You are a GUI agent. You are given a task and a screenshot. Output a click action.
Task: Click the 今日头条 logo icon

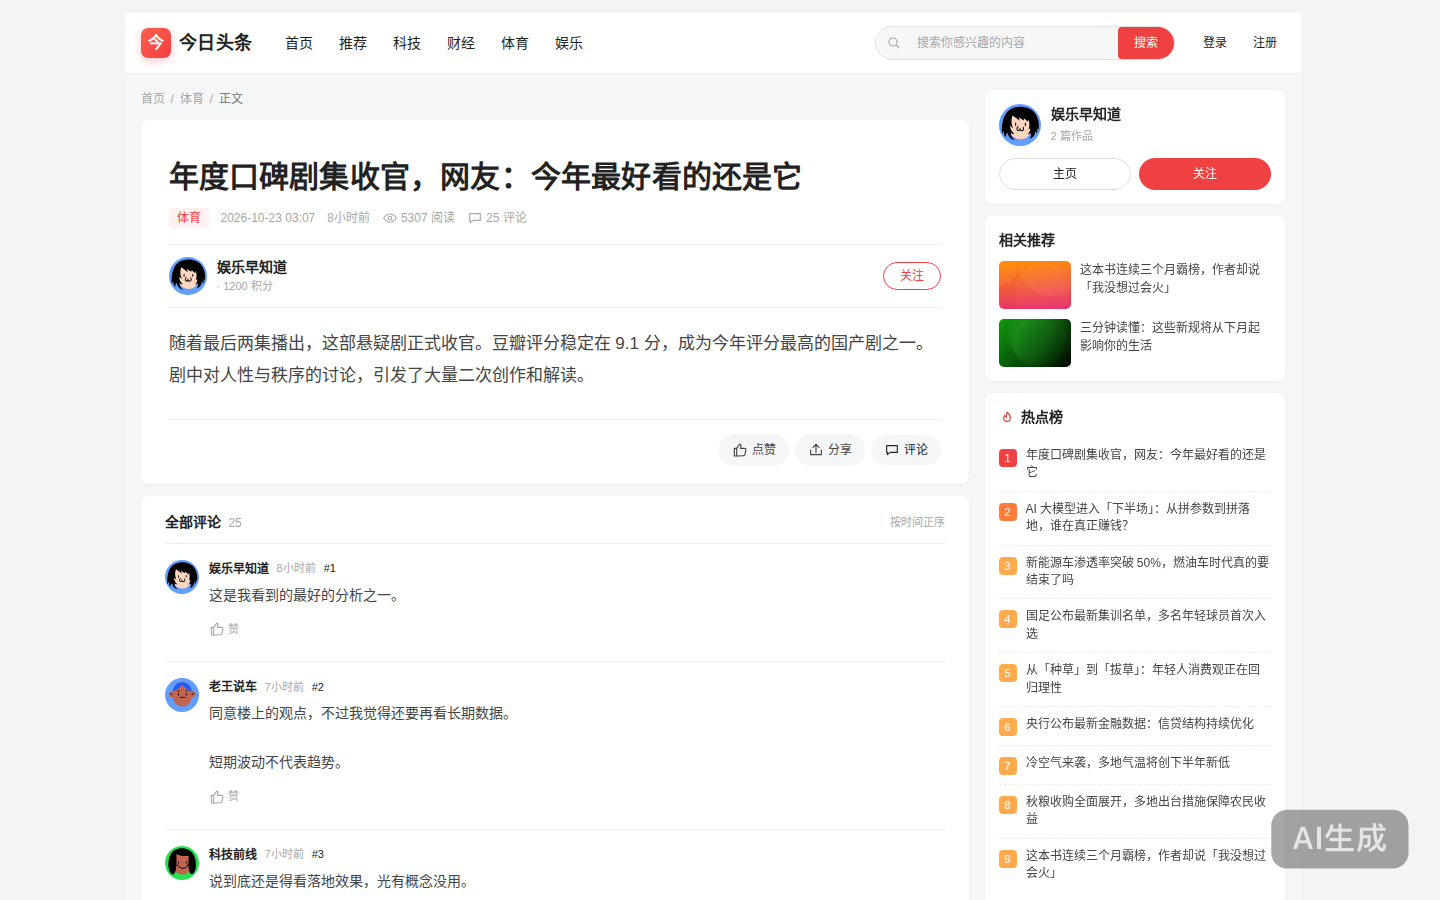[x=156, y=43]
